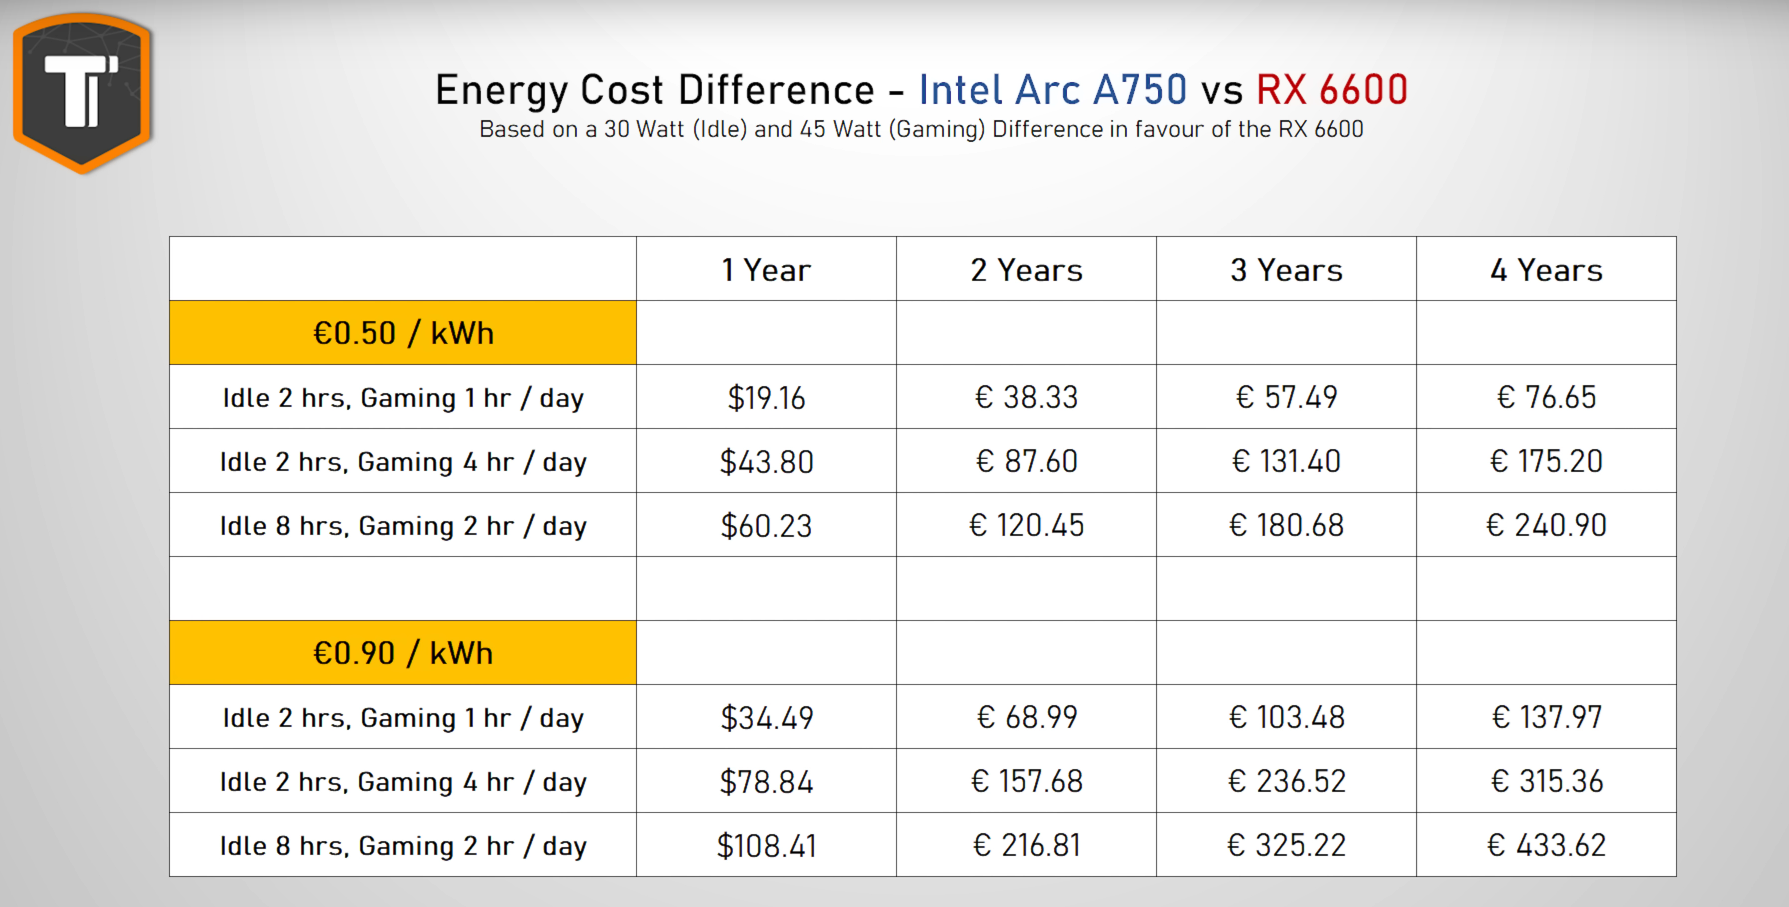Click the yellow '€0.90 / kWh' cell
The height and width of the screenshot is (907, 1789).
[x=403, y=653]
